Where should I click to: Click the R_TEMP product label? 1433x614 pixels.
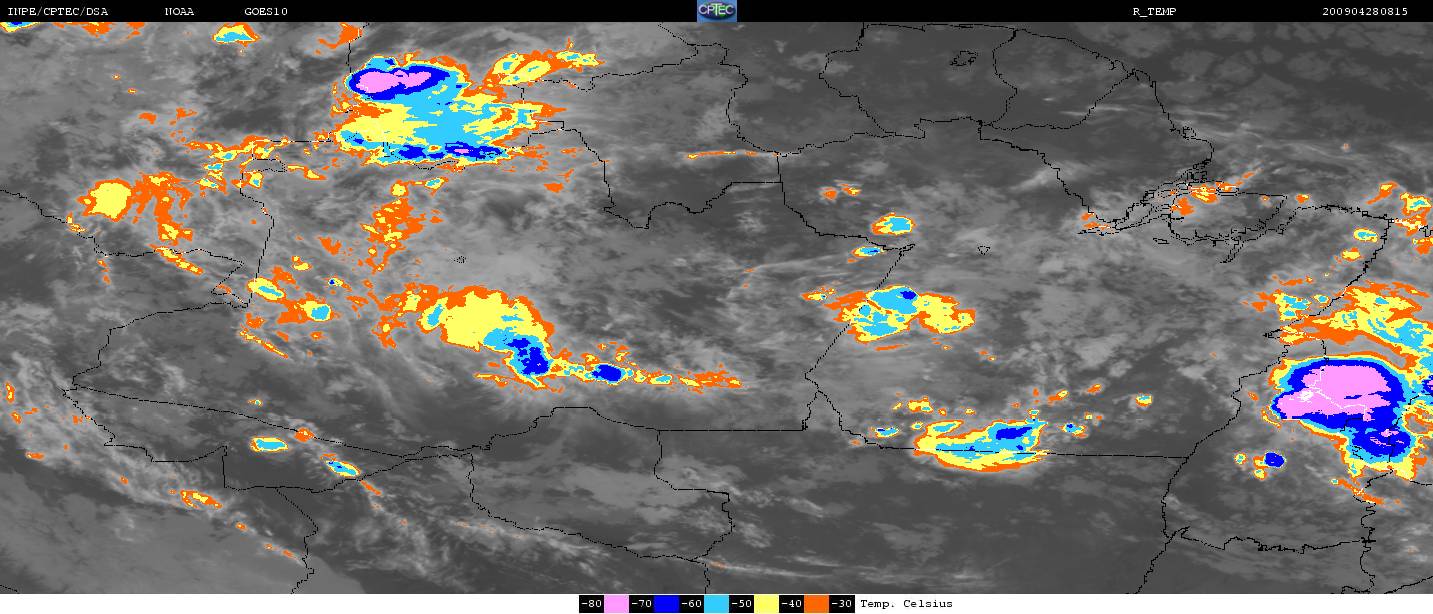[x=1154, y=12]
